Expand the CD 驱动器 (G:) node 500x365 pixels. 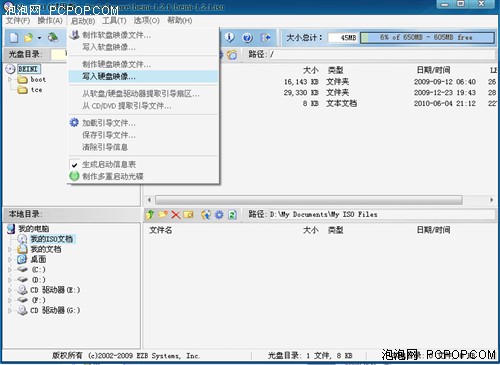tap(10, 311)
